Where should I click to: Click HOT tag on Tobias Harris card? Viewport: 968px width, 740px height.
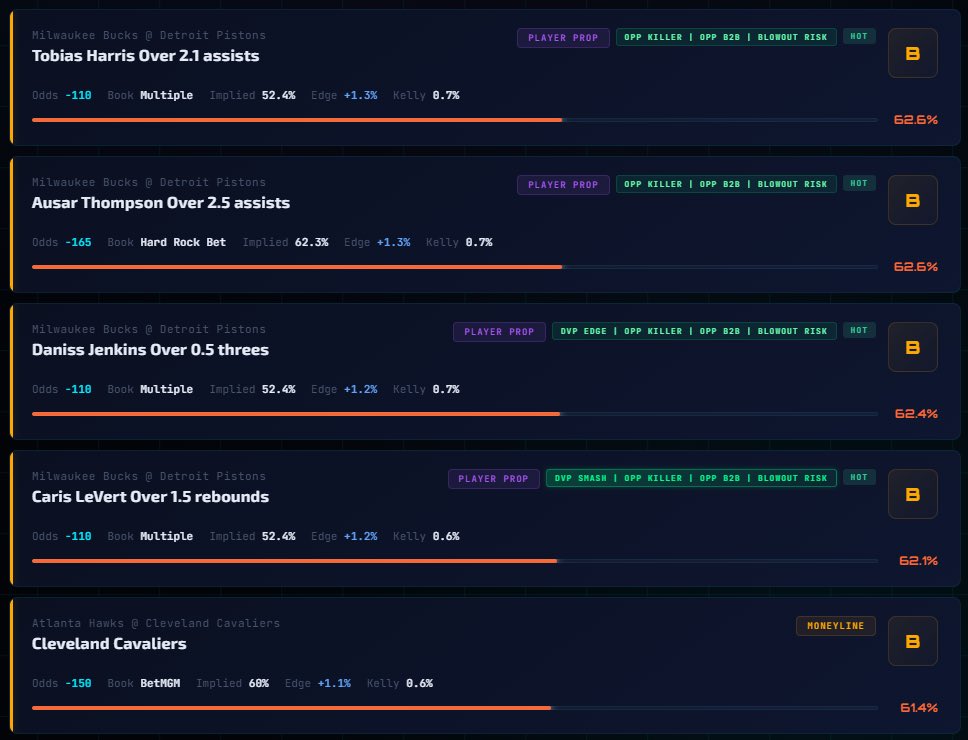click(859, 36)
